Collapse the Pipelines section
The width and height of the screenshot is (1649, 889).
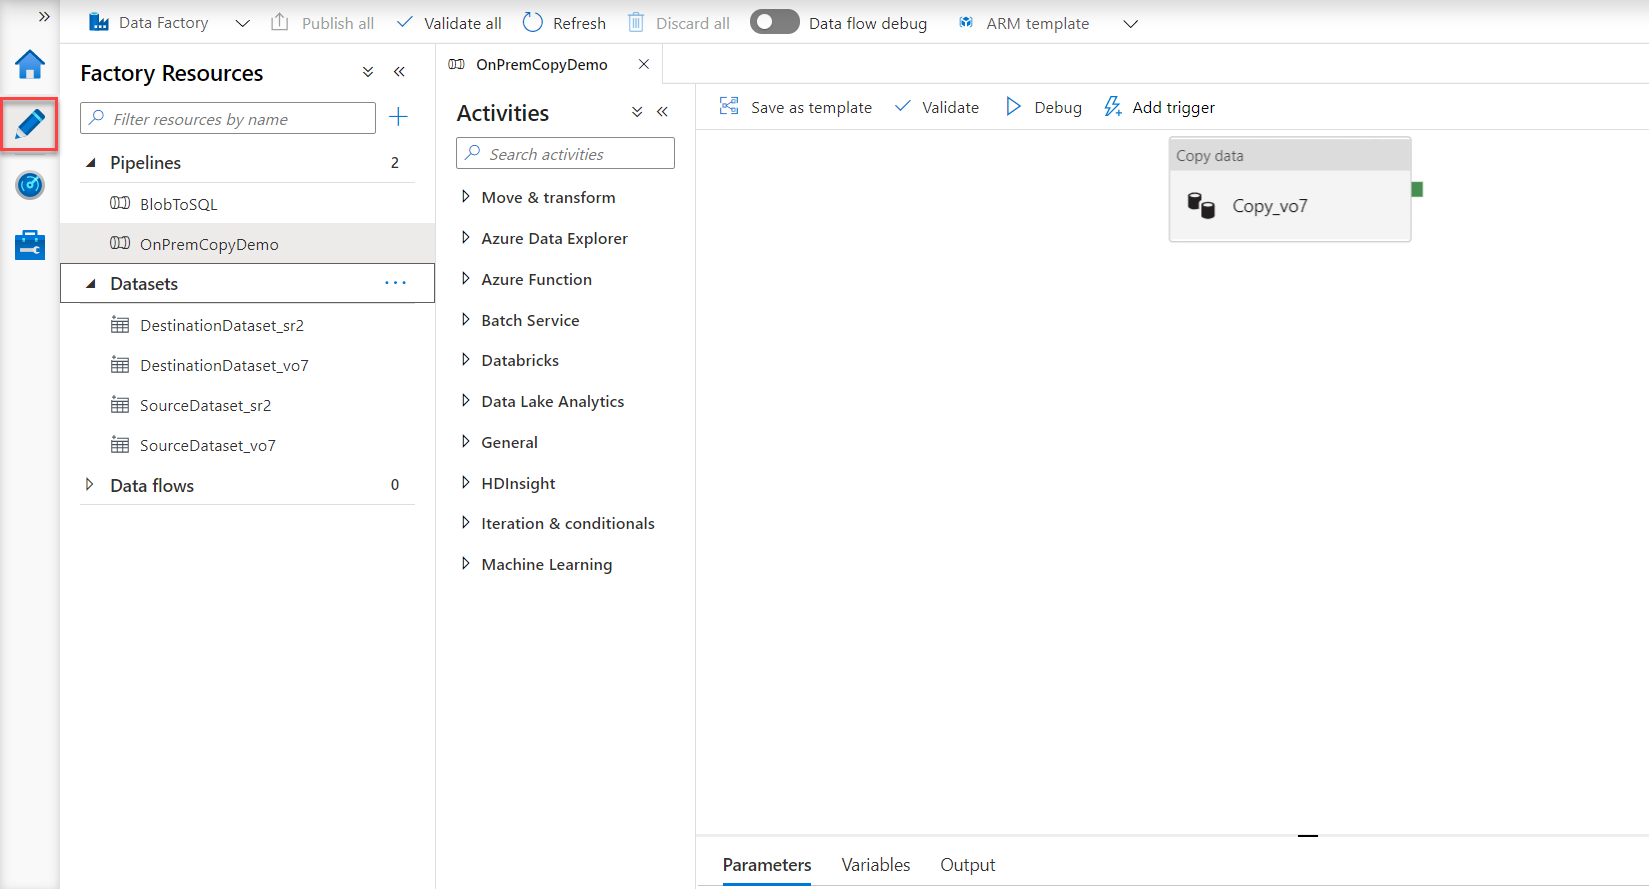click(91, 162)
